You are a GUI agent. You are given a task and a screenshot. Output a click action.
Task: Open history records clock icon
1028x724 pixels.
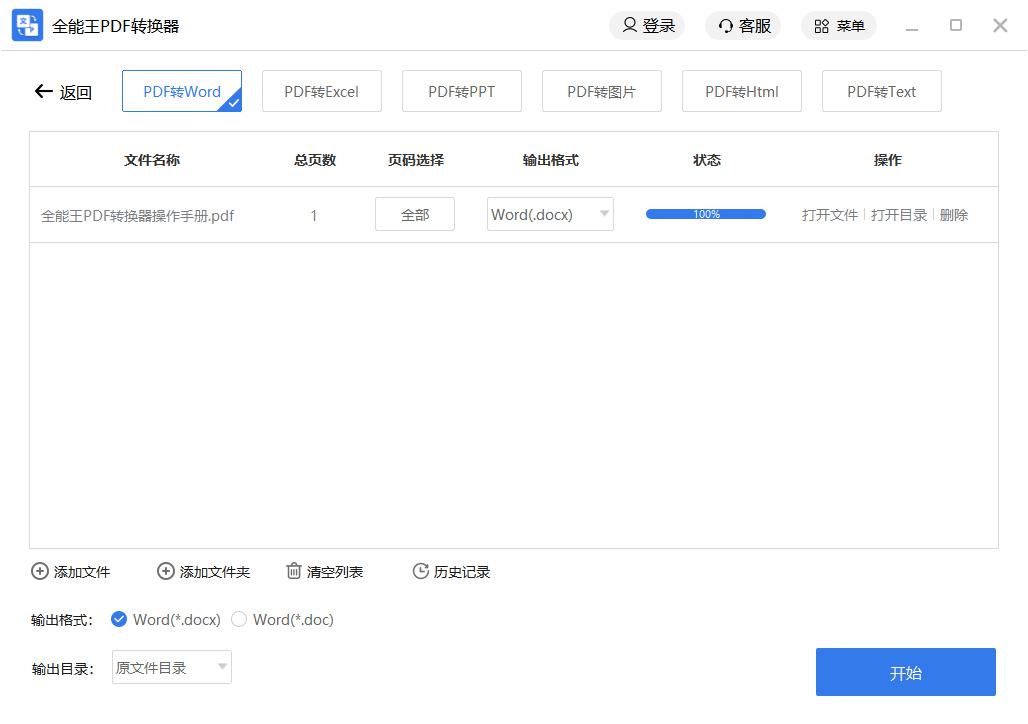click(421, 572)
